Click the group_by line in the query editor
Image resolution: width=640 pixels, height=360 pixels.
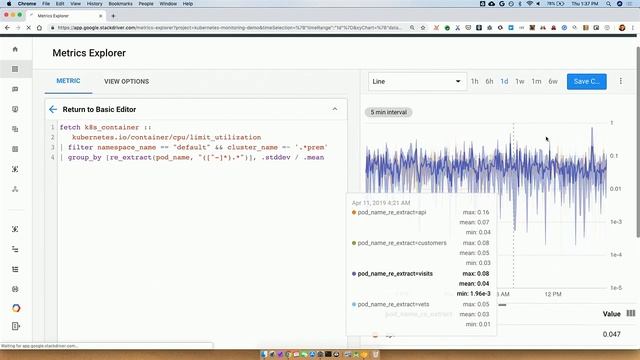point(192,157)
